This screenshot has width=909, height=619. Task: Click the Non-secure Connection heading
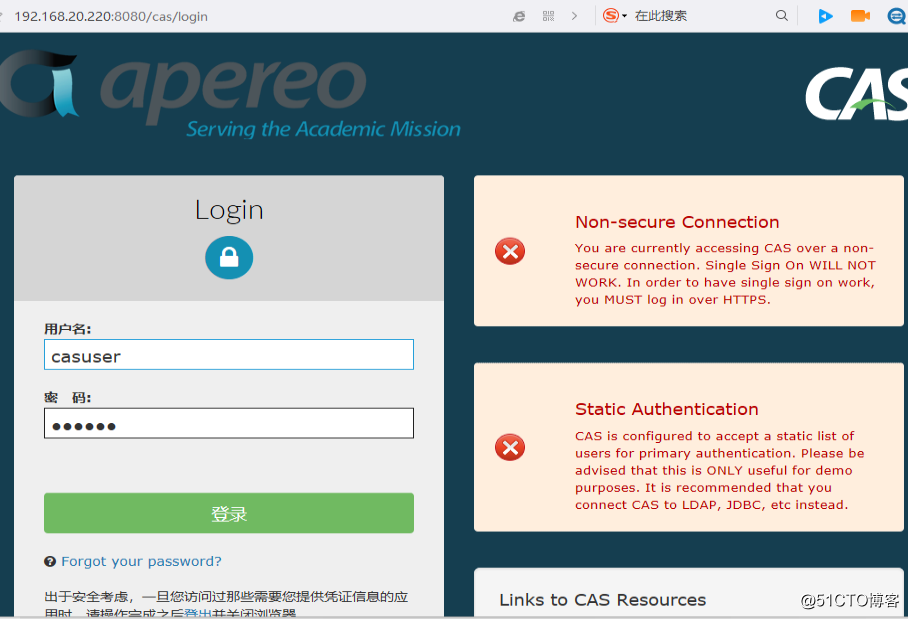(x=677, y=222)
